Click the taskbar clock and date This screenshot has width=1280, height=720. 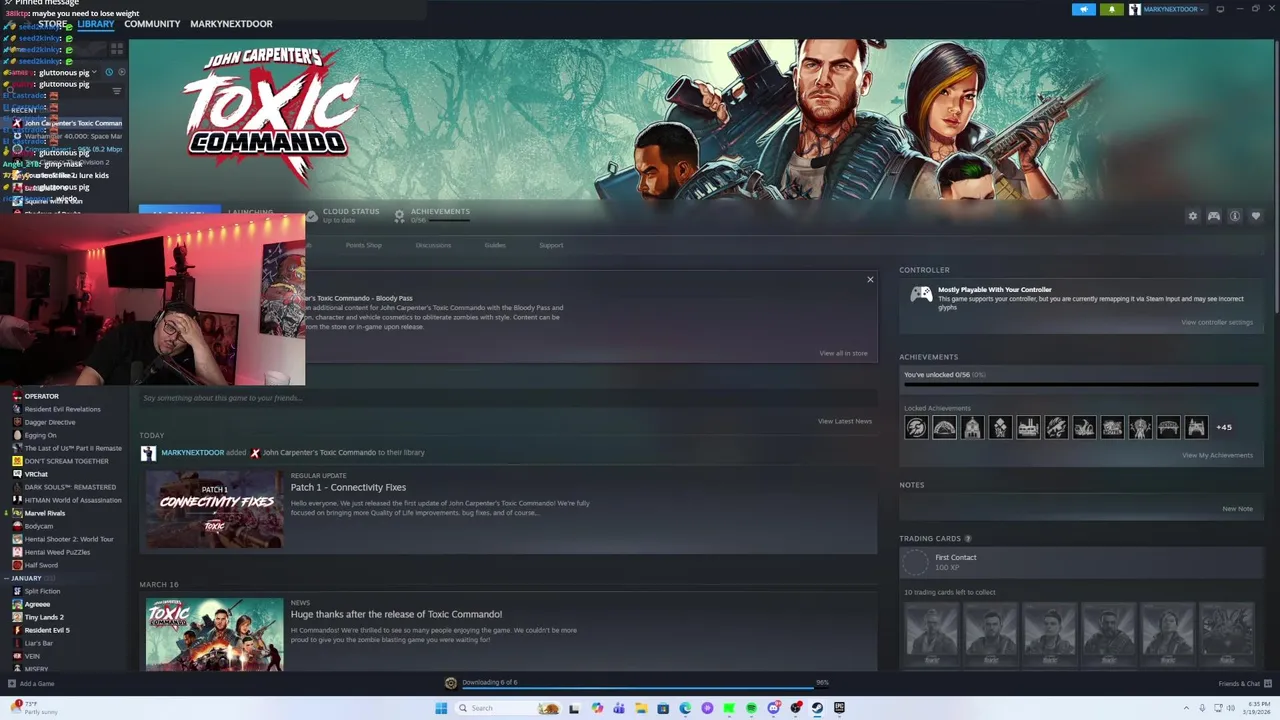(1257, 708)
